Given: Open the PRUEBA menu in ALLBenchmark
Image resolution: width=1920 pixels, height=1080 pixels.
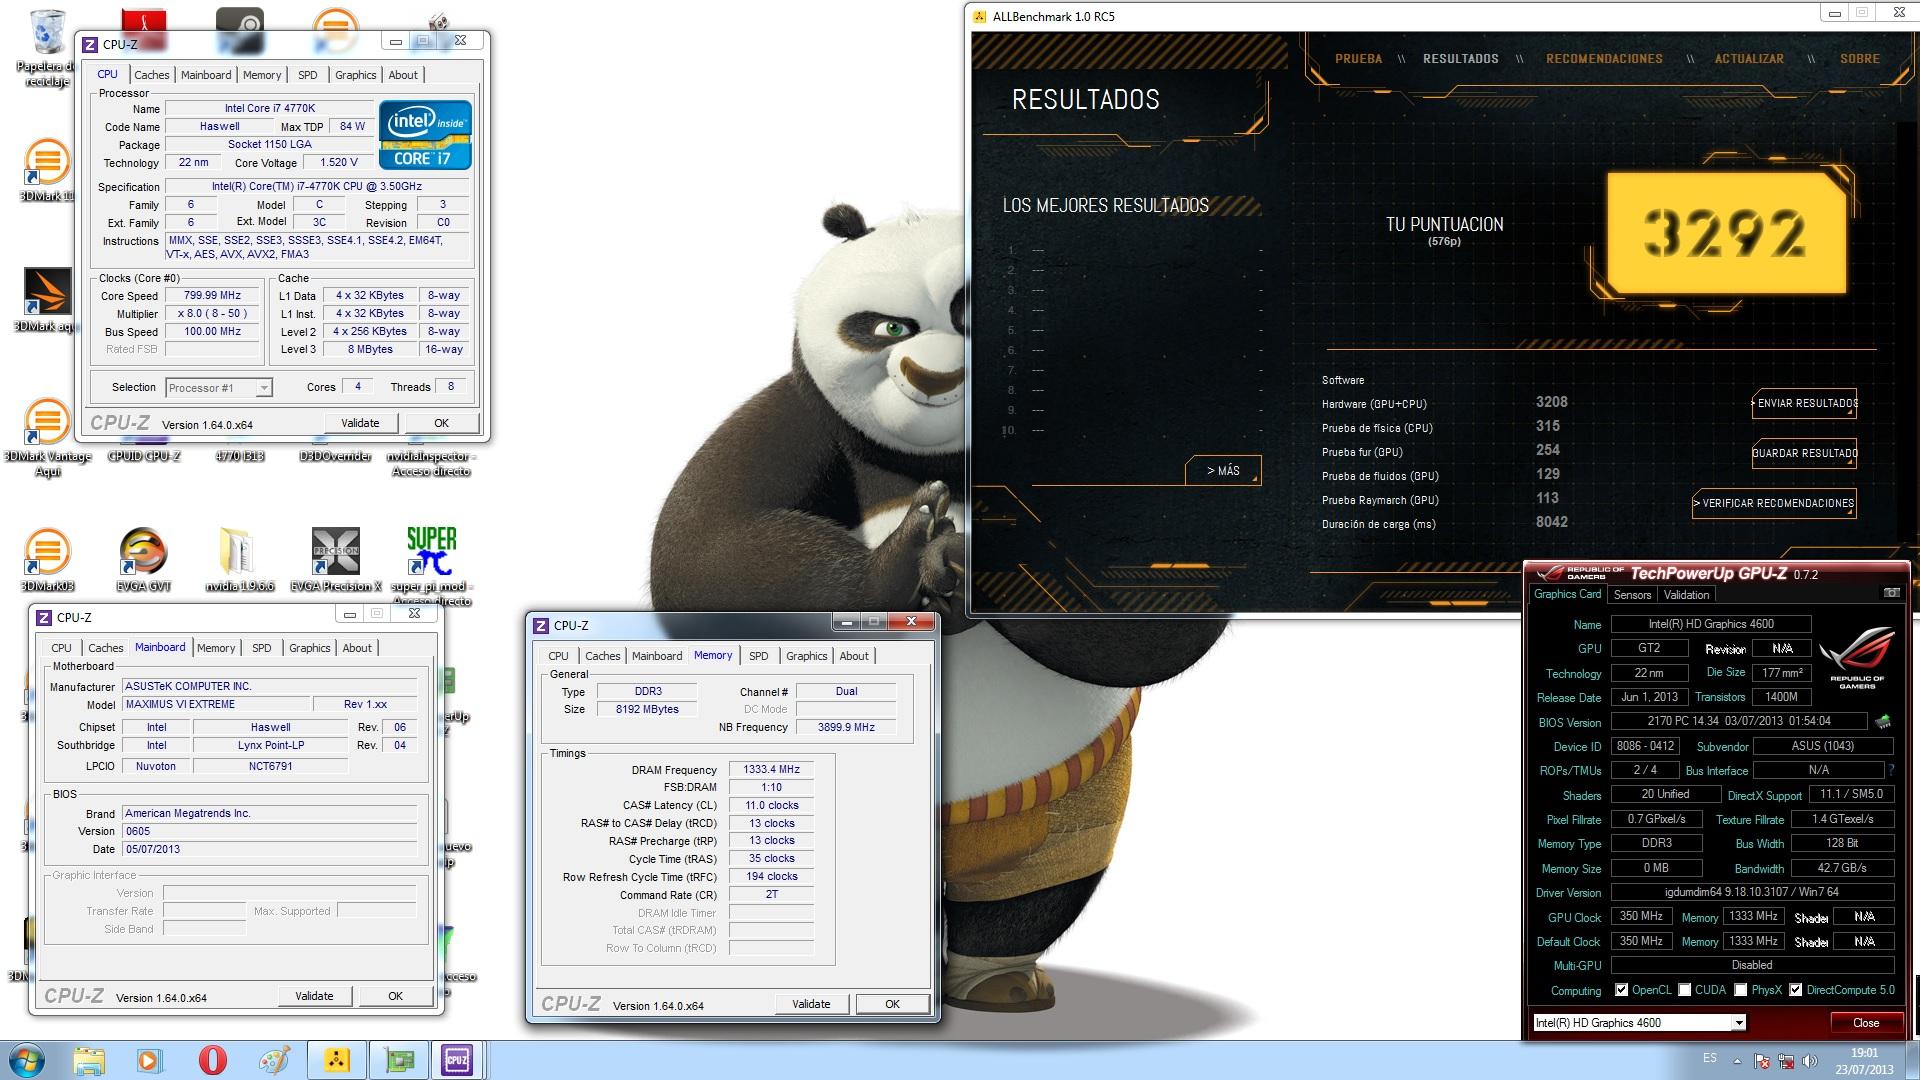Looking at the screenshot, I should (1358, 59).
